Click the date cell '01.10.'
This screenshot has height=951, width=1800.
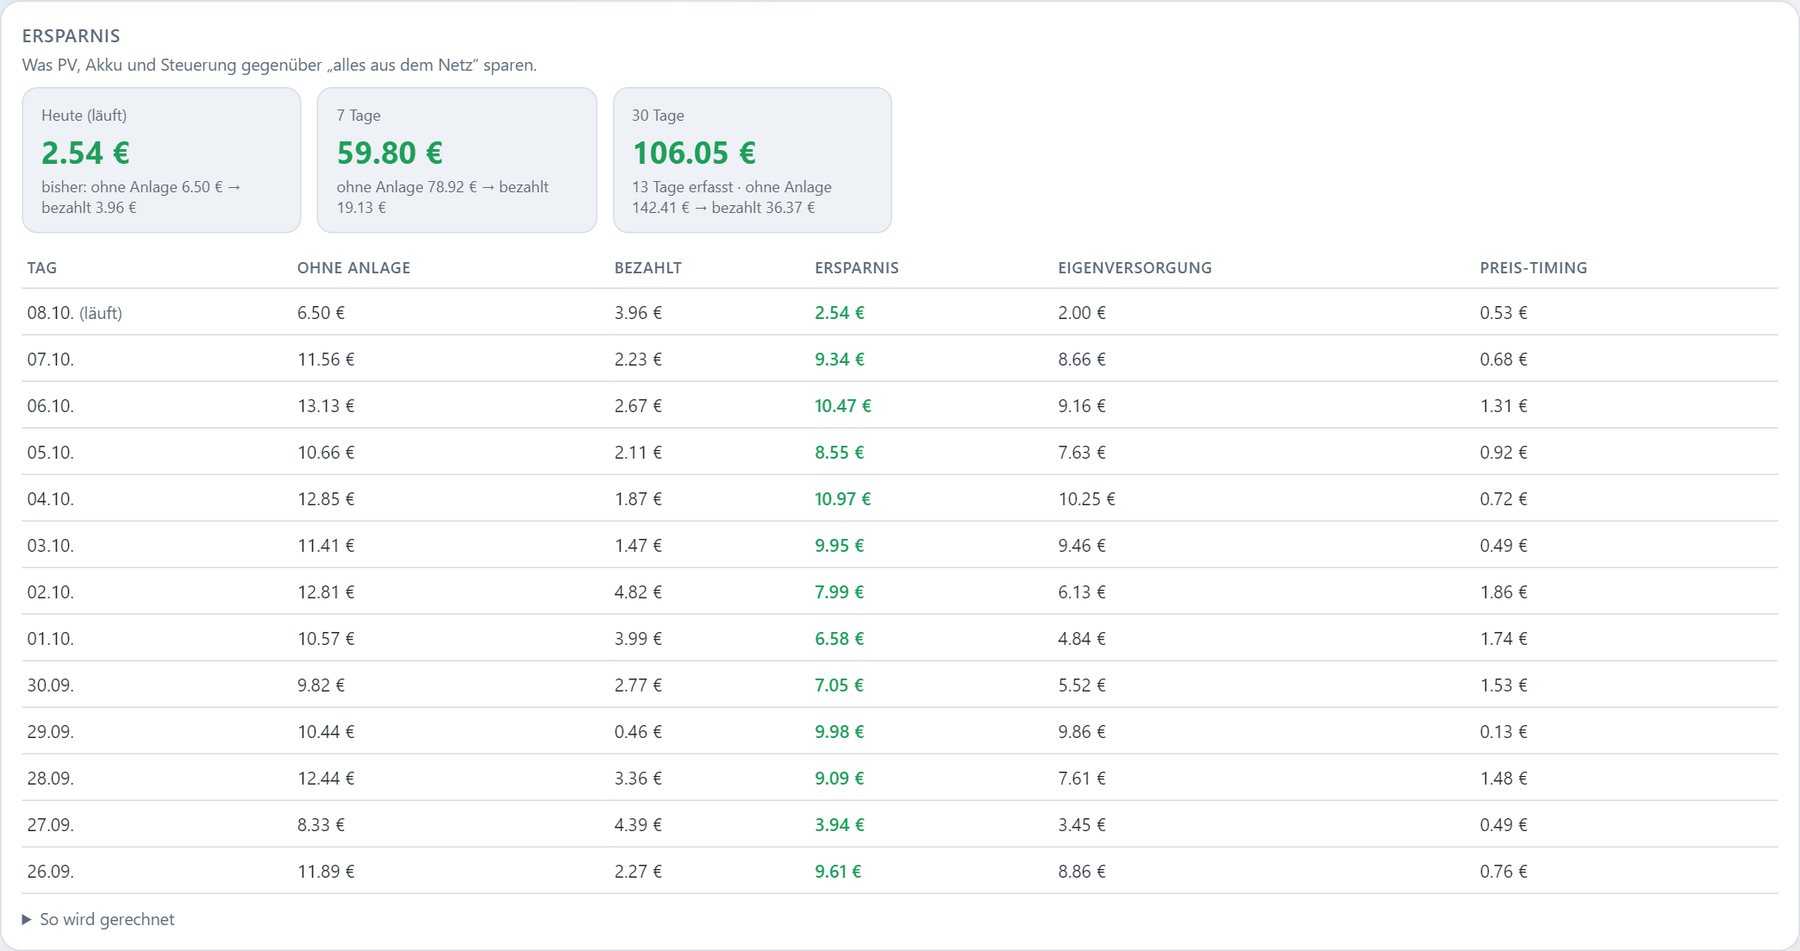[x=51, y=639]
